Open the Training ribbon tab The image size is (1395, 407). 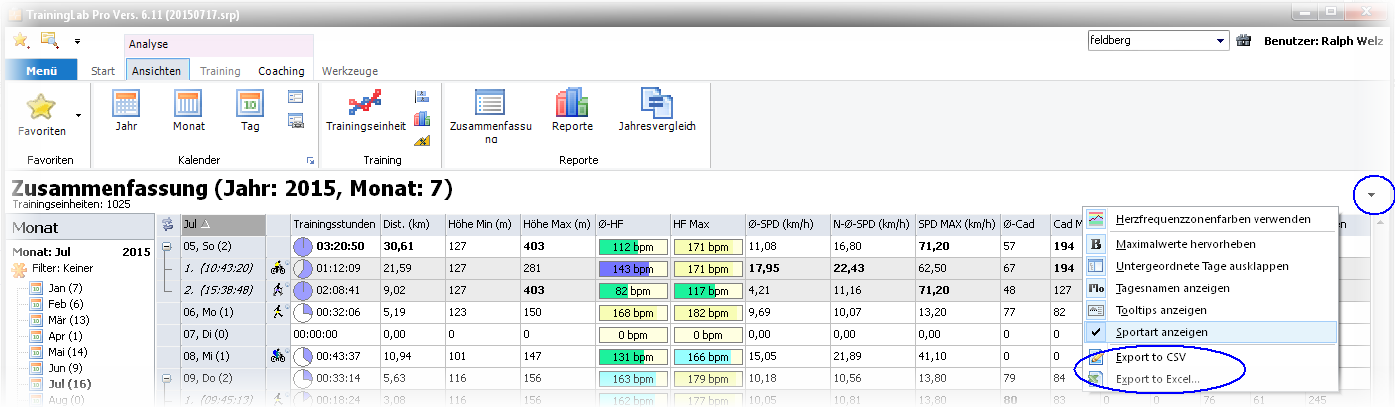point(220,71)
